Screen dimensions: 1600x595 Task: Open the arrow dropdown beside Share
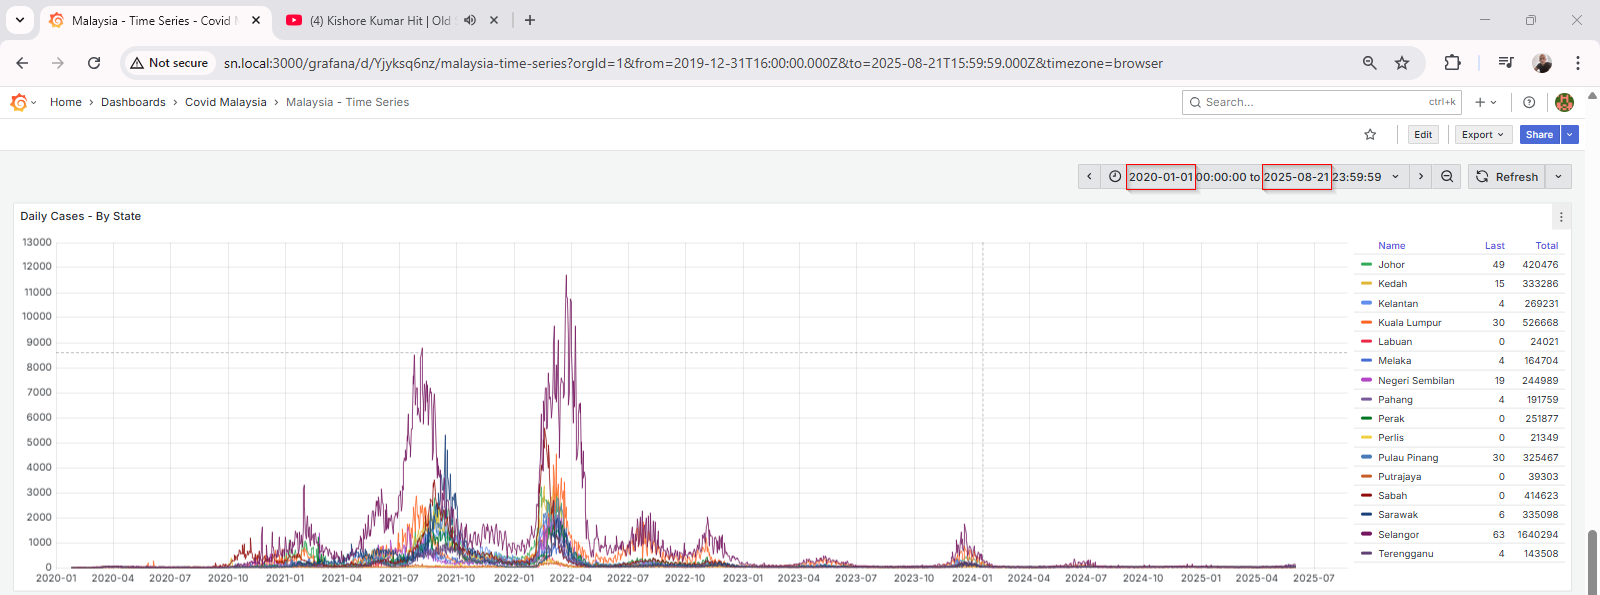(1570, 135)
